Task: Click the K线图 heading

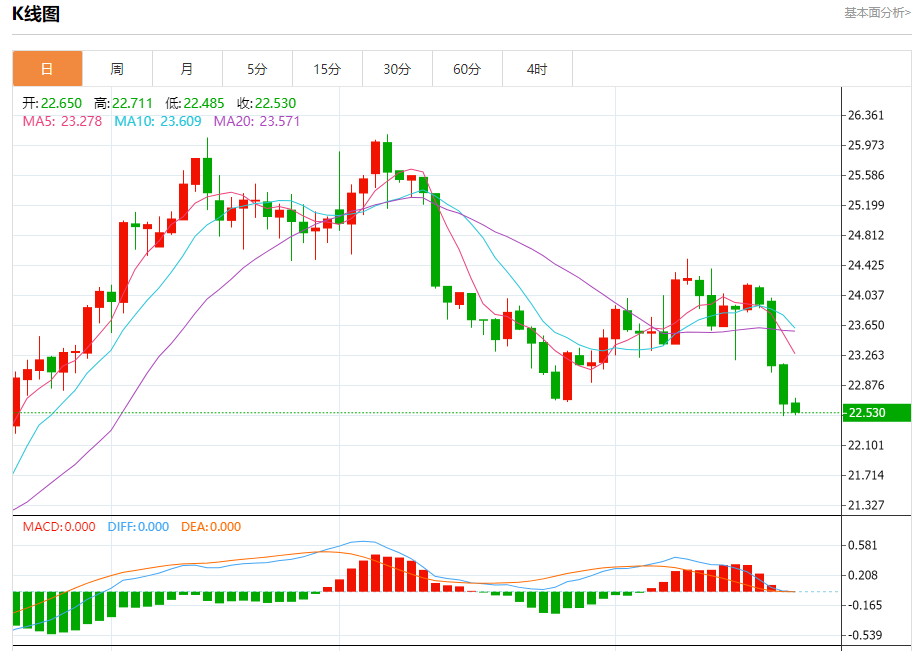Action: click(x=36, y=13)
